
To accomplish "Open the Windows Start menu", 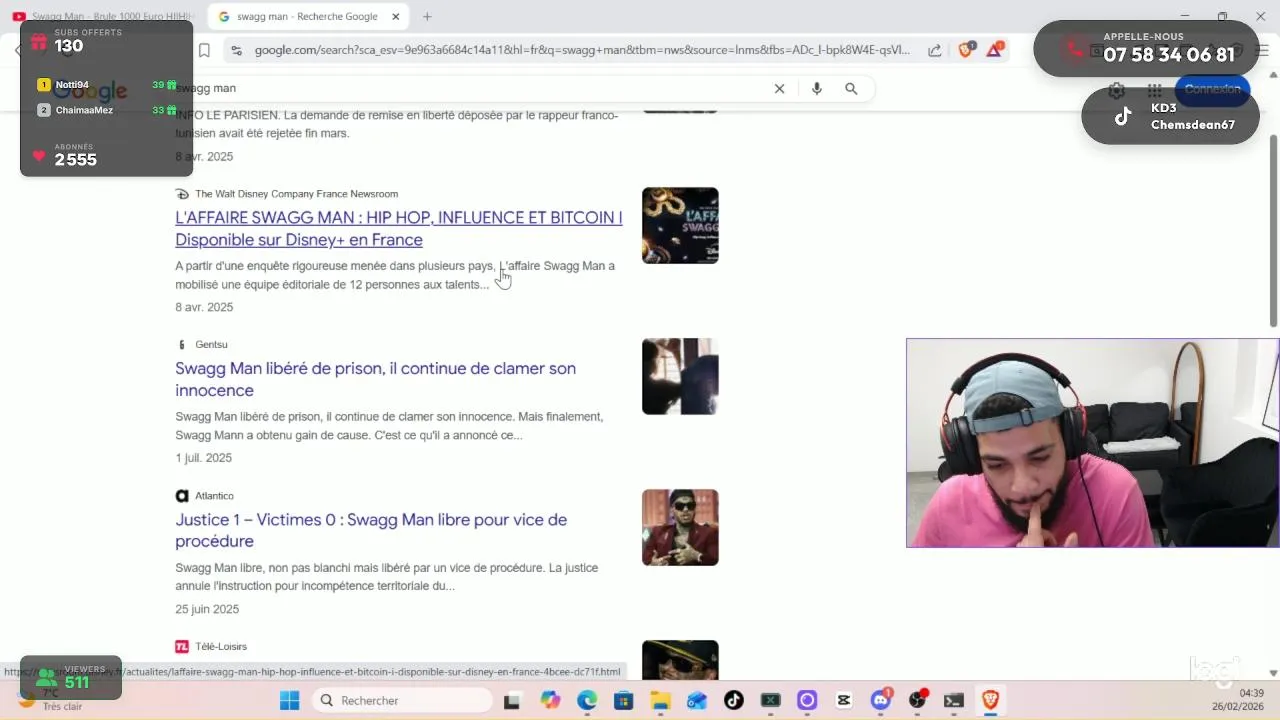I will point(289,700).
